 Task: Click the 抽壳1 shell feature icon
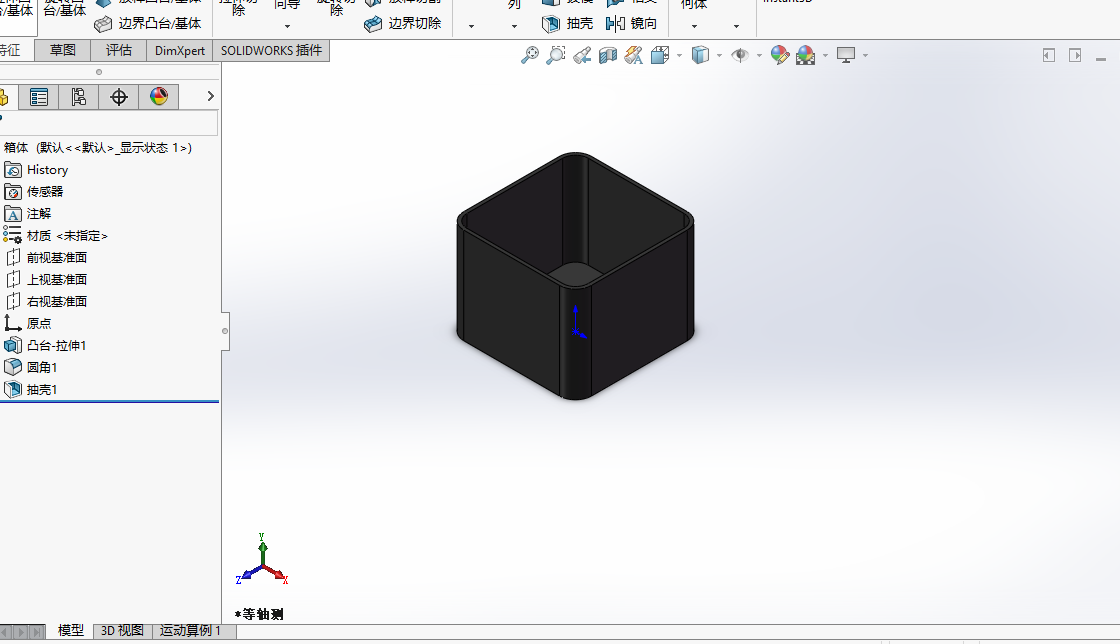13,390
